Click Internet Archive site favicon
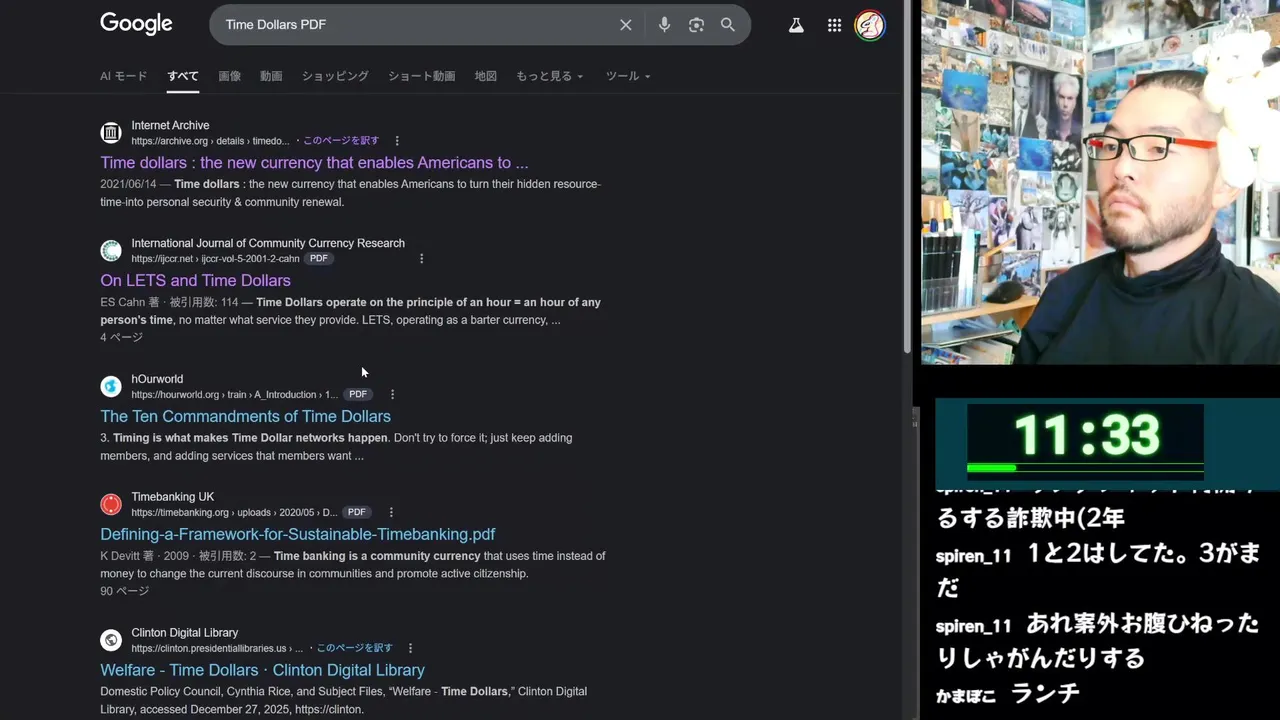This screenshot has width=1280, height=720. [111, 133]
